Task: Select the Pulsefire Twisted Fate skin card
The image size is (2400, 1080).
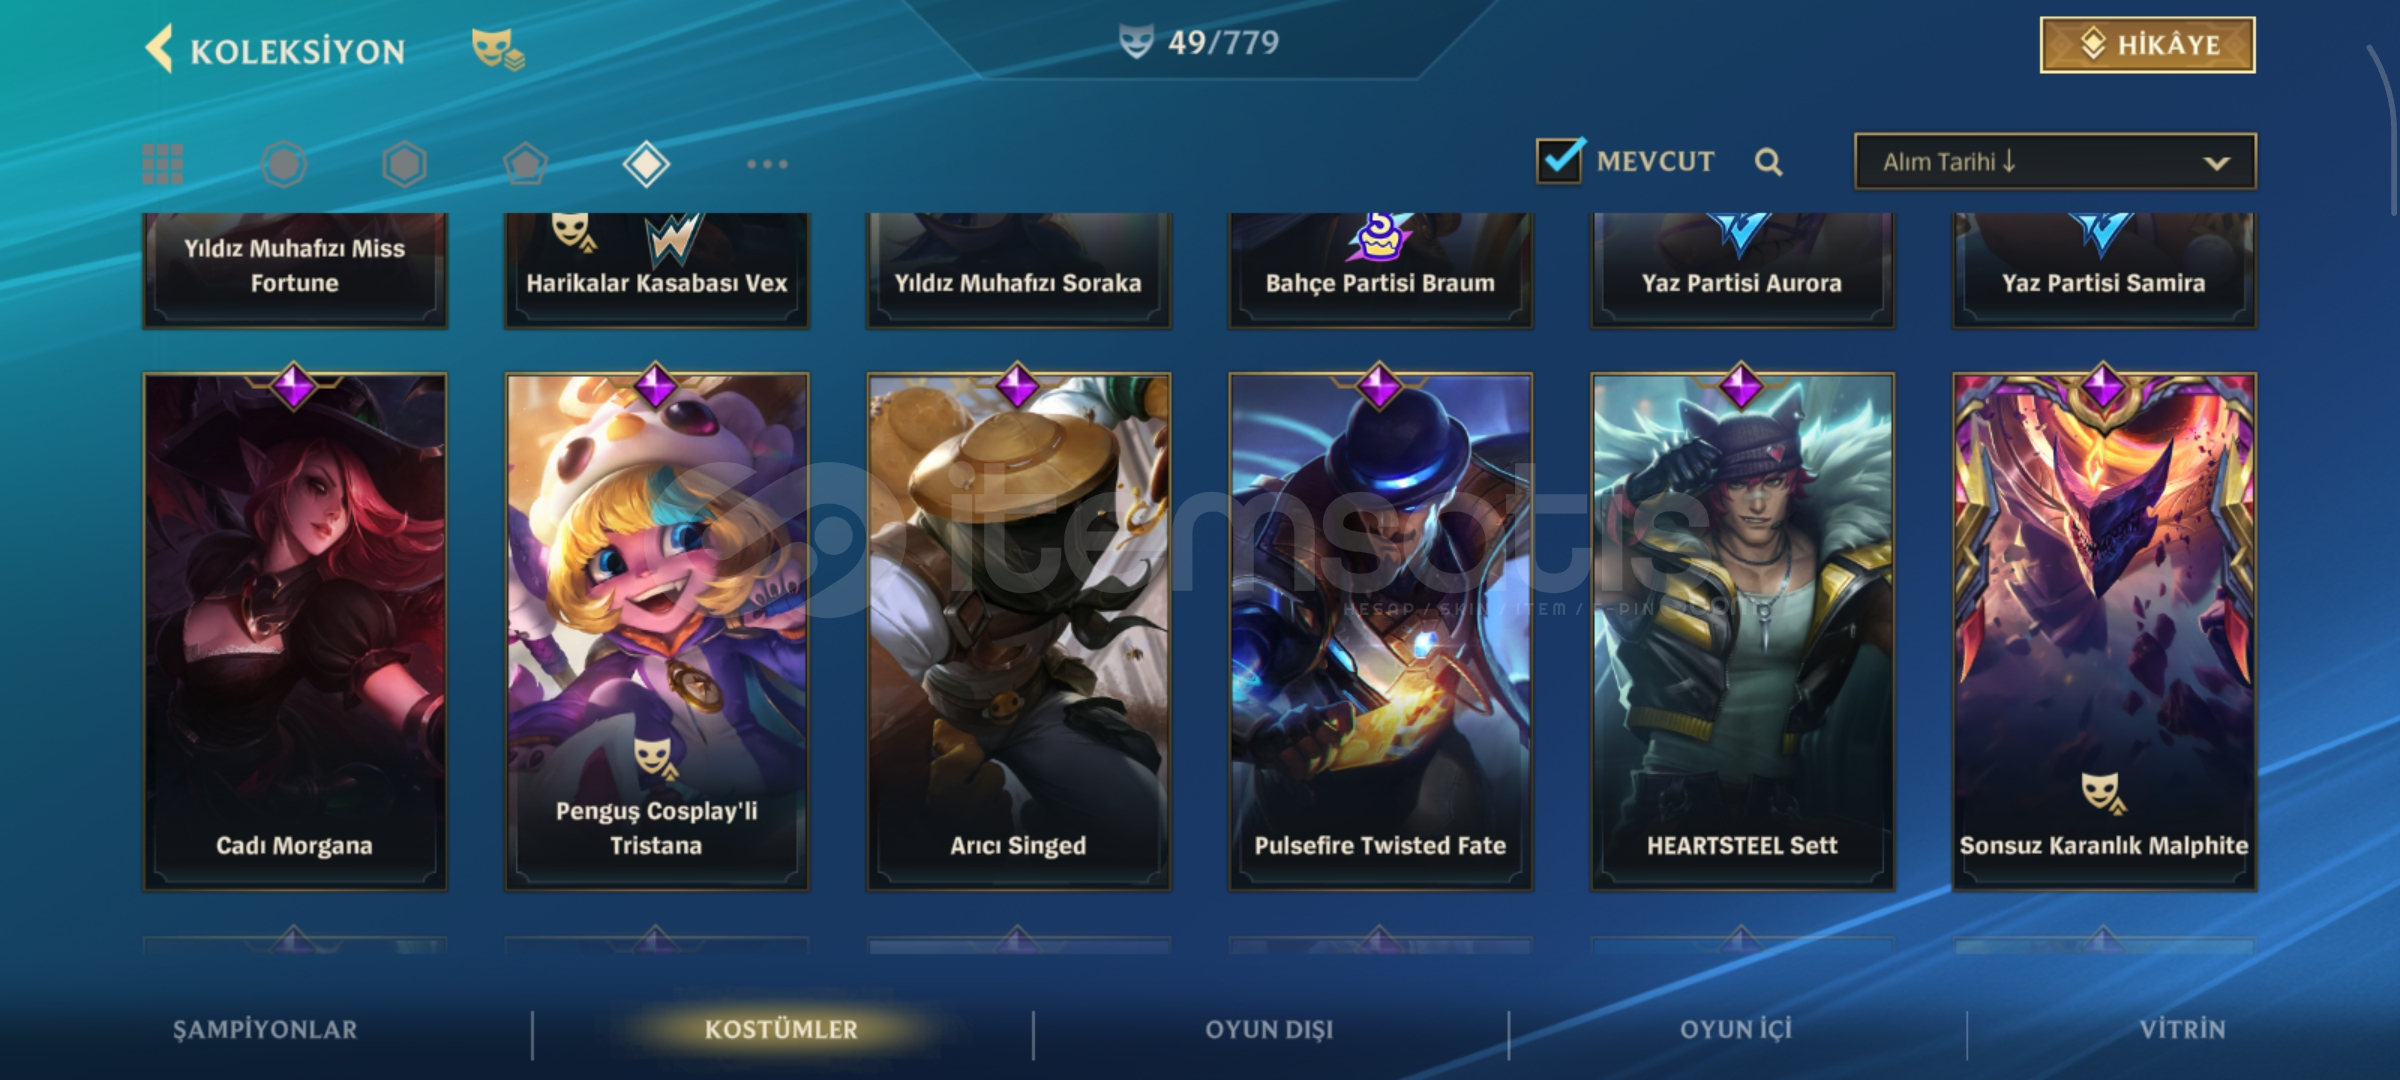Action: 1380,631
